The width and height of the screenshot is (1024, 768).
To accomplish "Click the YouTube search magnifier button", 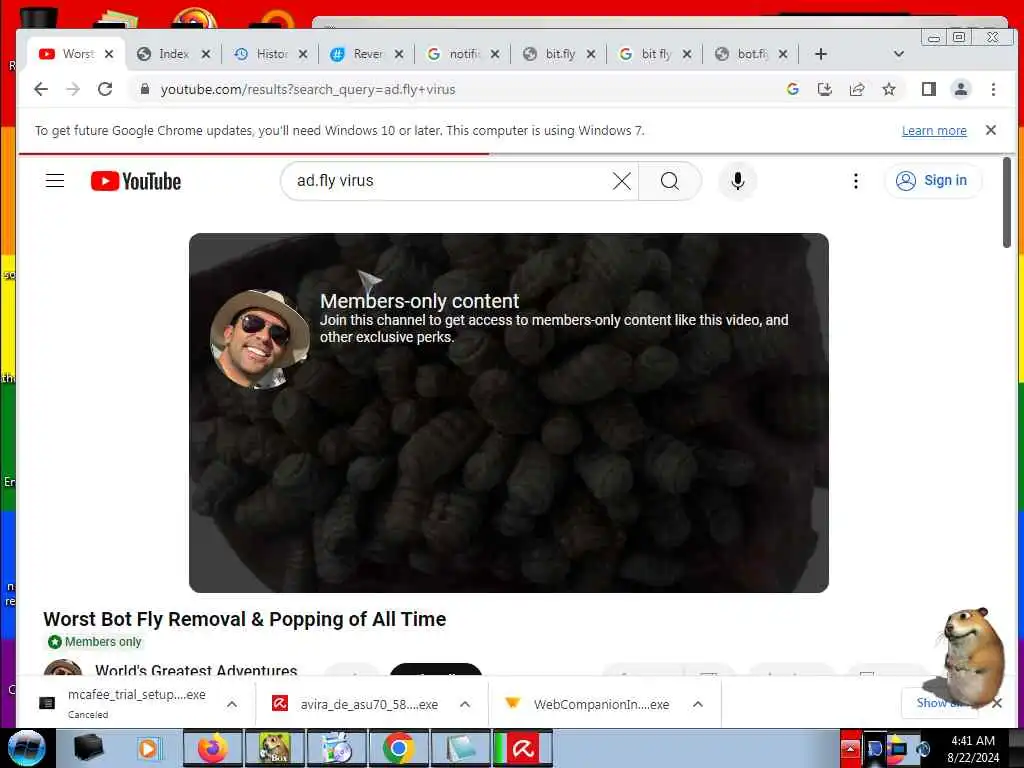I will (670, 181).
